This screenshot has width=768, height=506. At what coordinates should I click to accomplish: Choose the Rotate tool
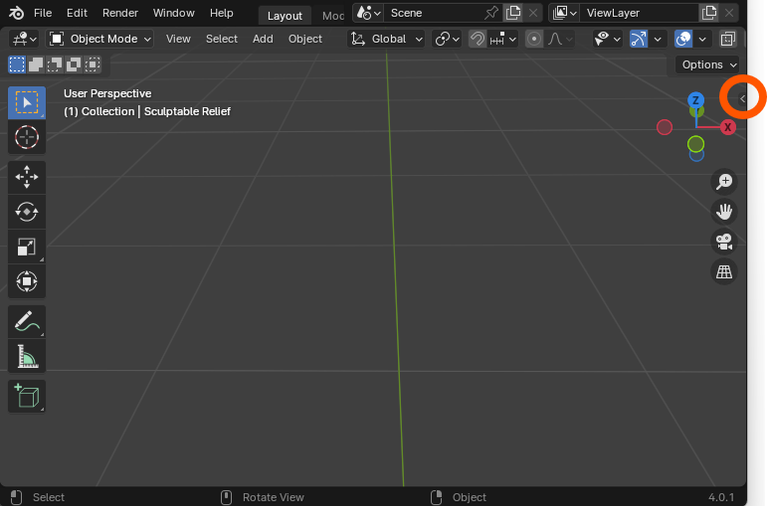tap(27, 211)
